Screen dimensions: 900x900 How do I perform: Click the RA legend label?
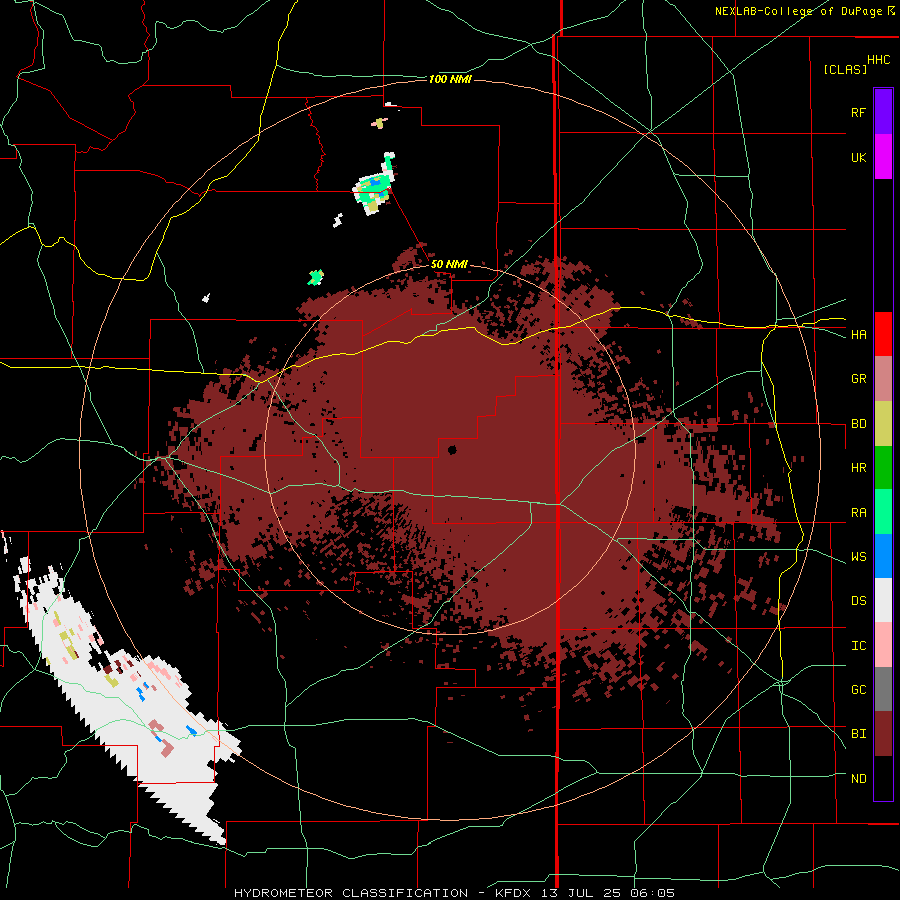pyautogui.click(x=858, y=513)
